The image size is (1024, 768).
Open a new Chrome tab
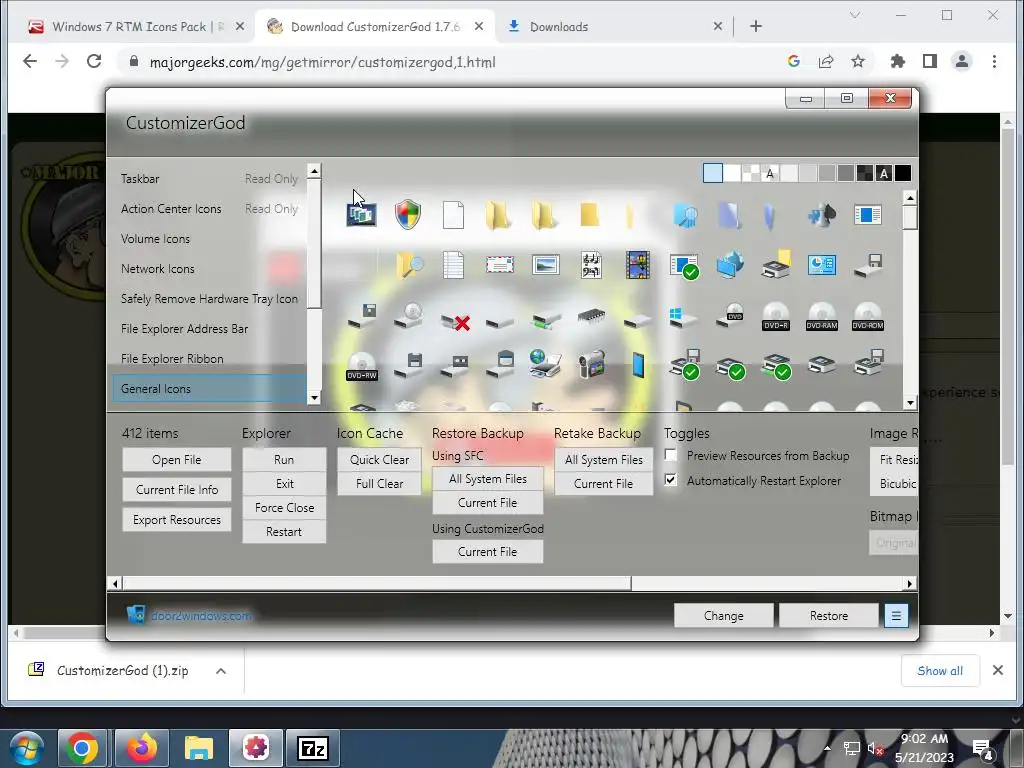(756, 26)
